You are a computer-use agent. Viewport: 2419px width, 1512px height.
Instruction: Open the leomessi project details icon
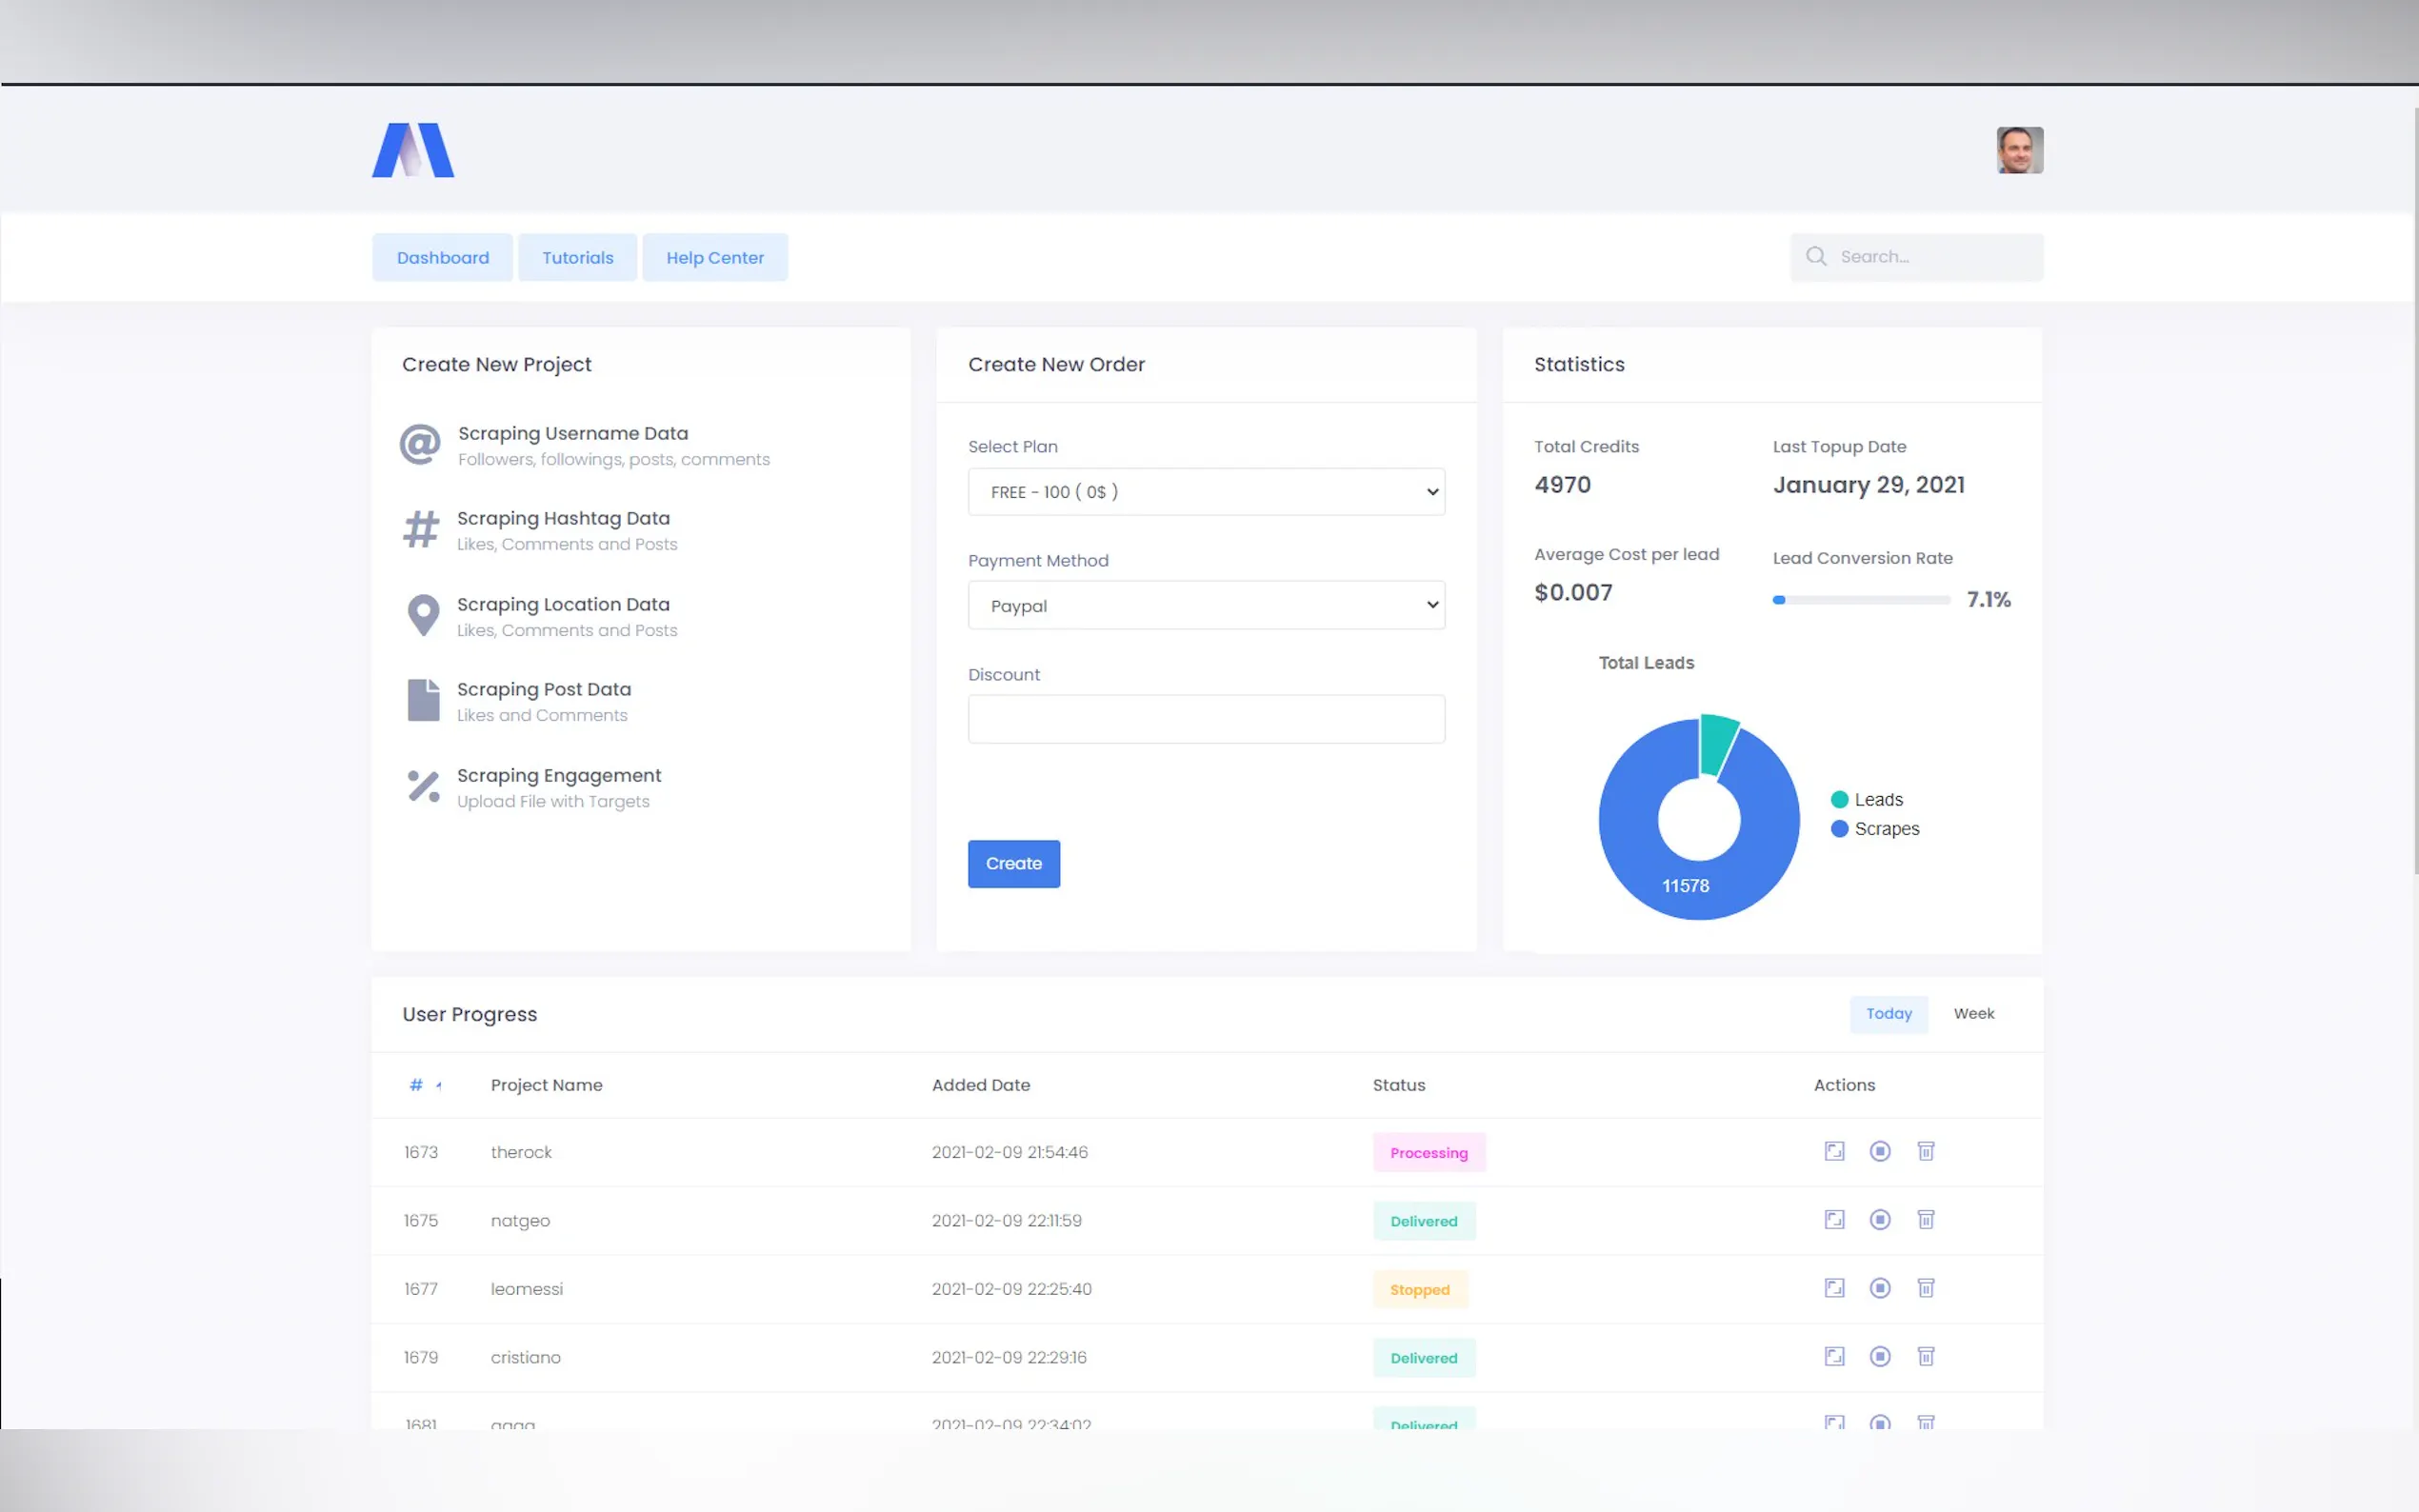1833,1288
